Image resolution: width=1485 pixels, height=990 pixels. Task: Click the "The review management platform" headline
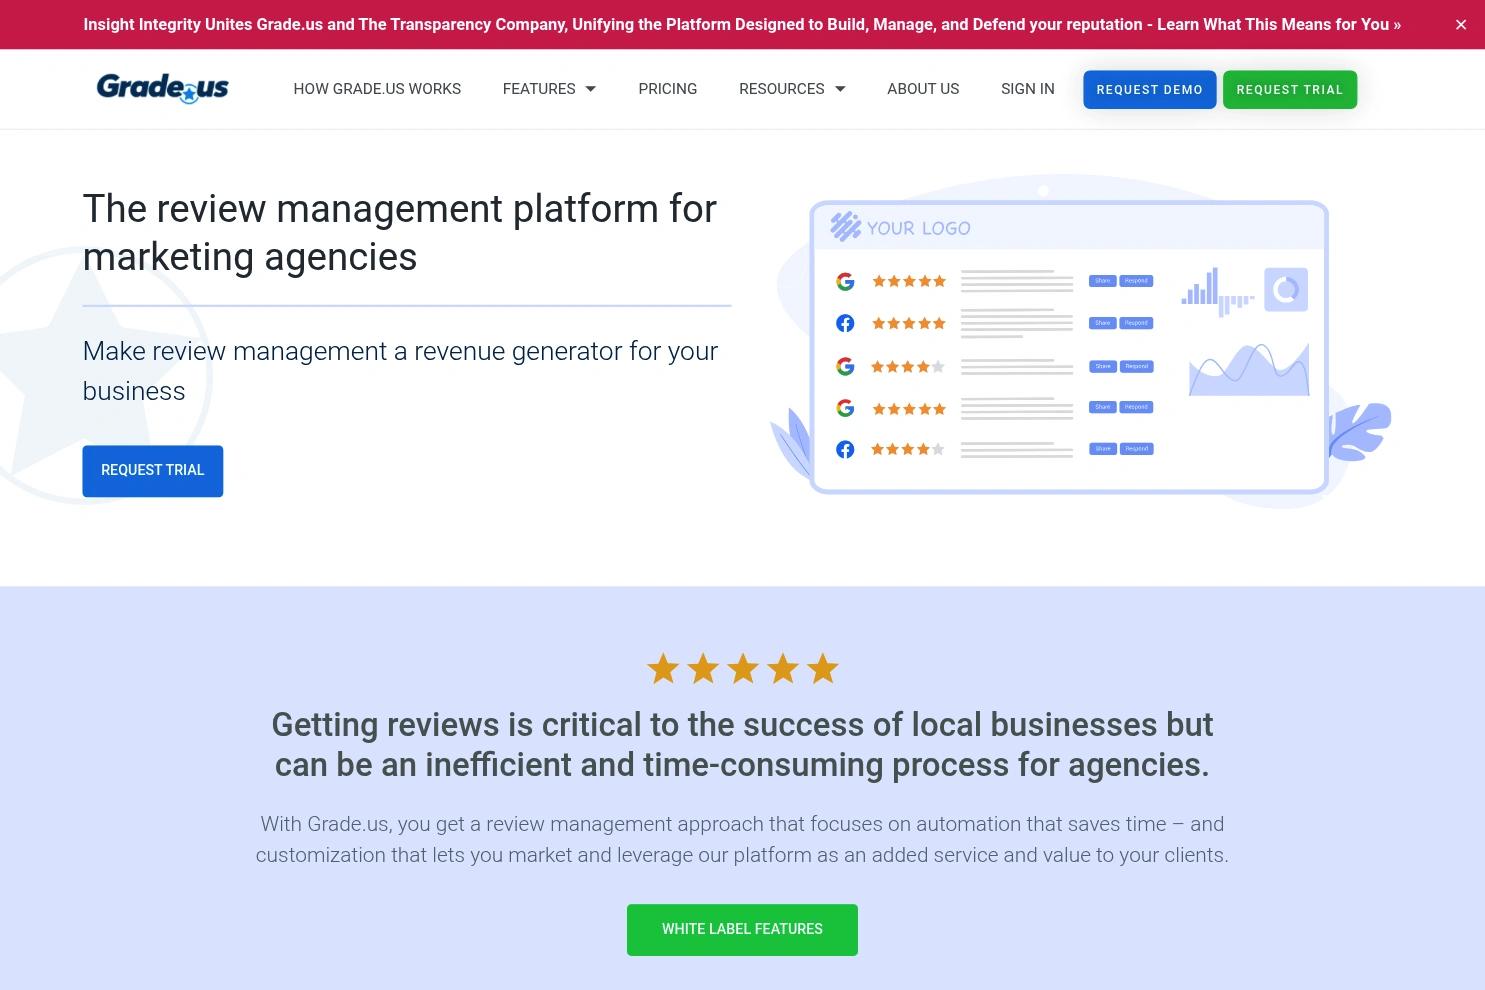click(x=400, y=233)
